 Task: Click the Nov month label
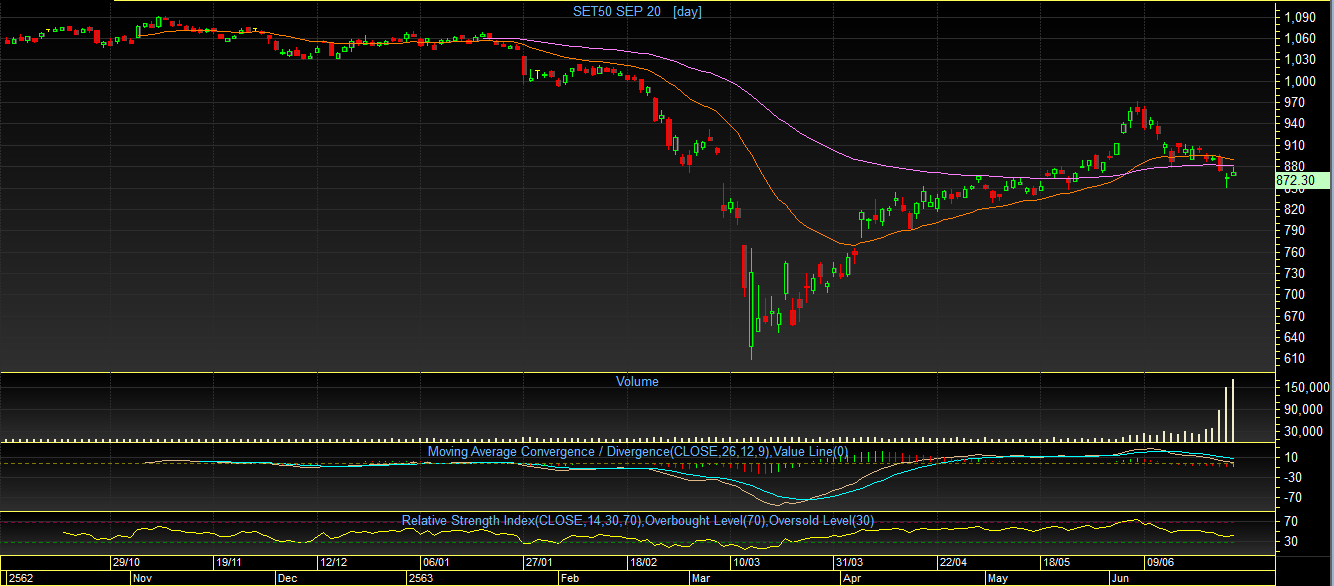[x=142, y=578]
